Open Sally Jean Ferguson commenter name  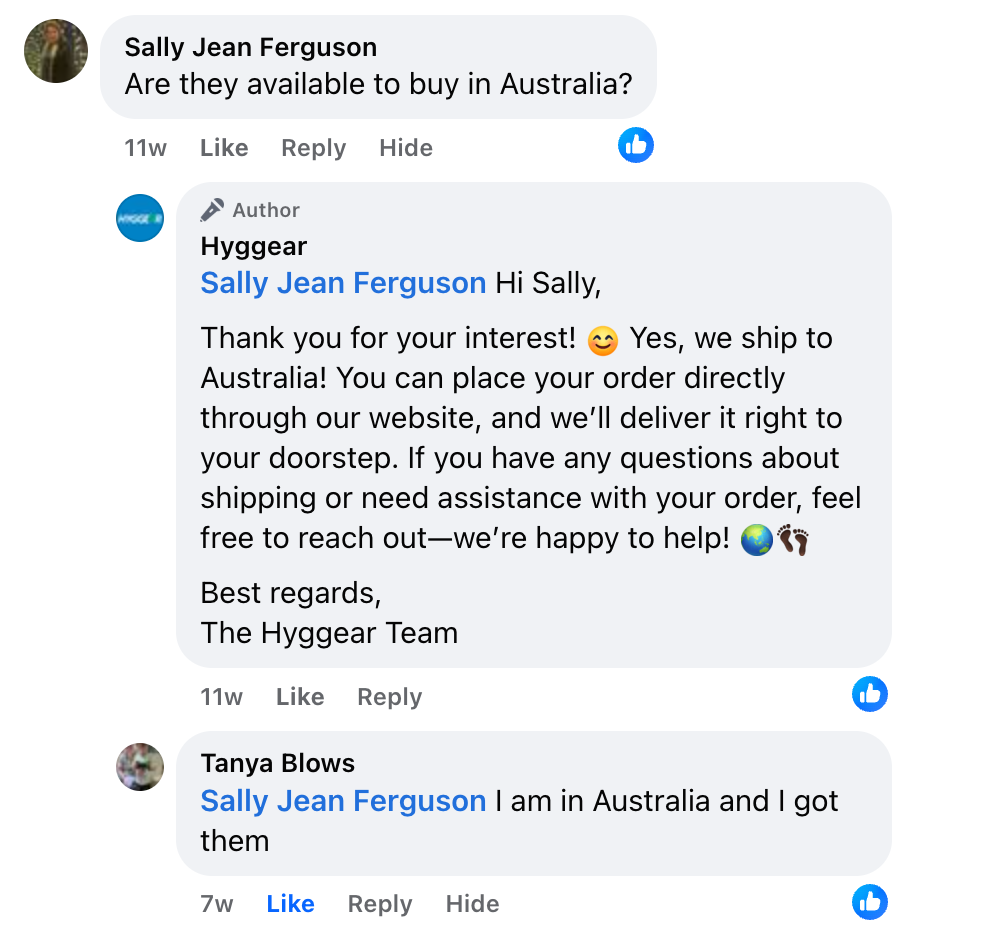pos(251,47)
